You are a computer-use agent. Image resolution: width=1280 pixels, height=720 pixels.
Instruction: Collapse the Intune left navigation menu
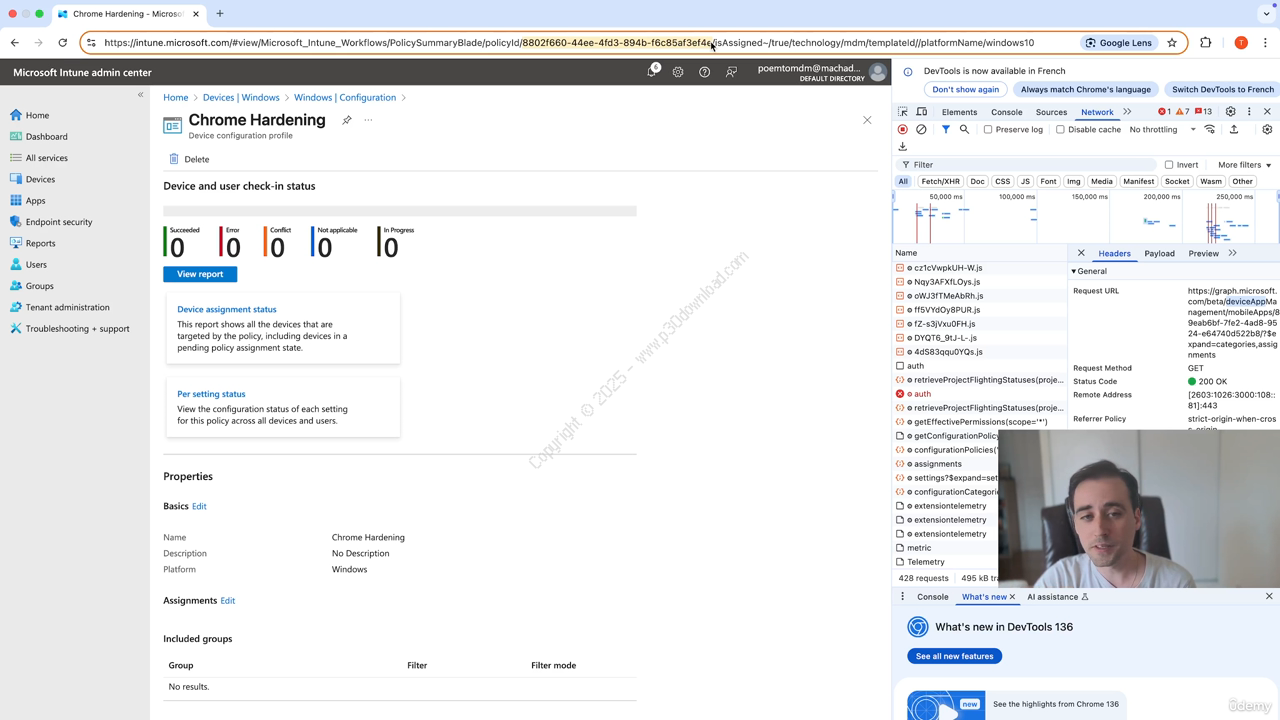pos(140,95)
